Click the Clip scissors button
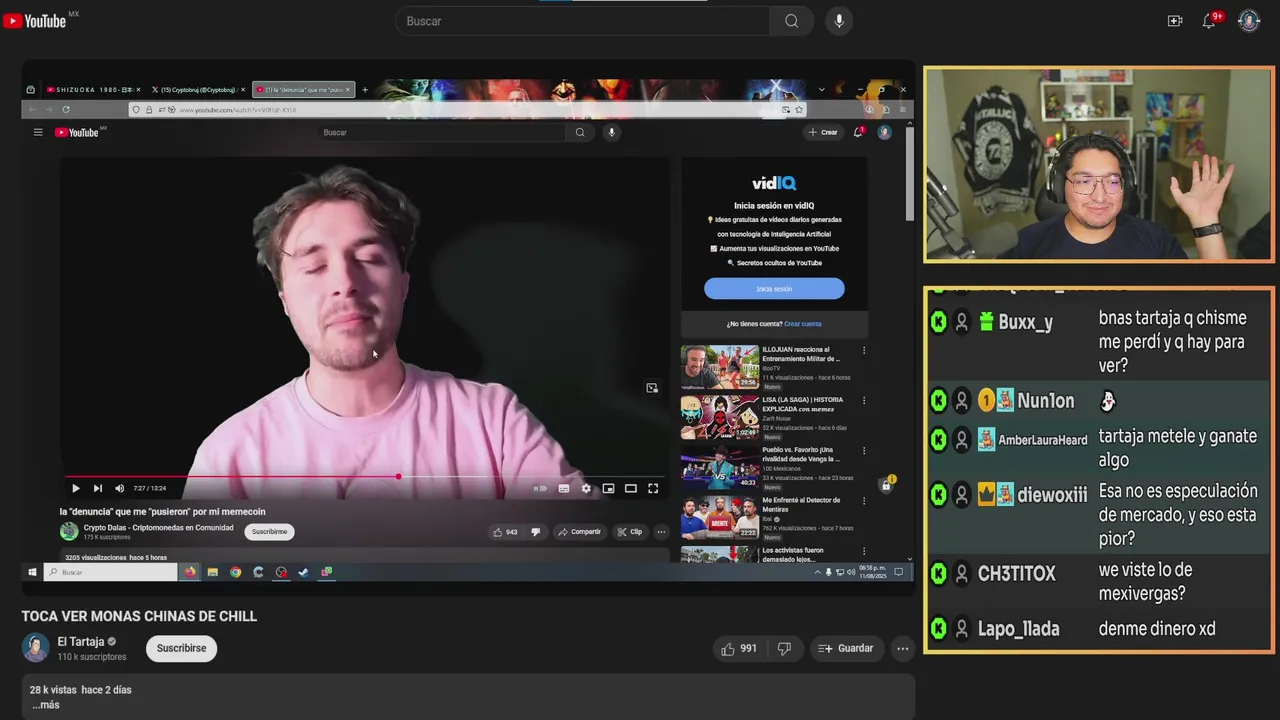 (630, 532)
